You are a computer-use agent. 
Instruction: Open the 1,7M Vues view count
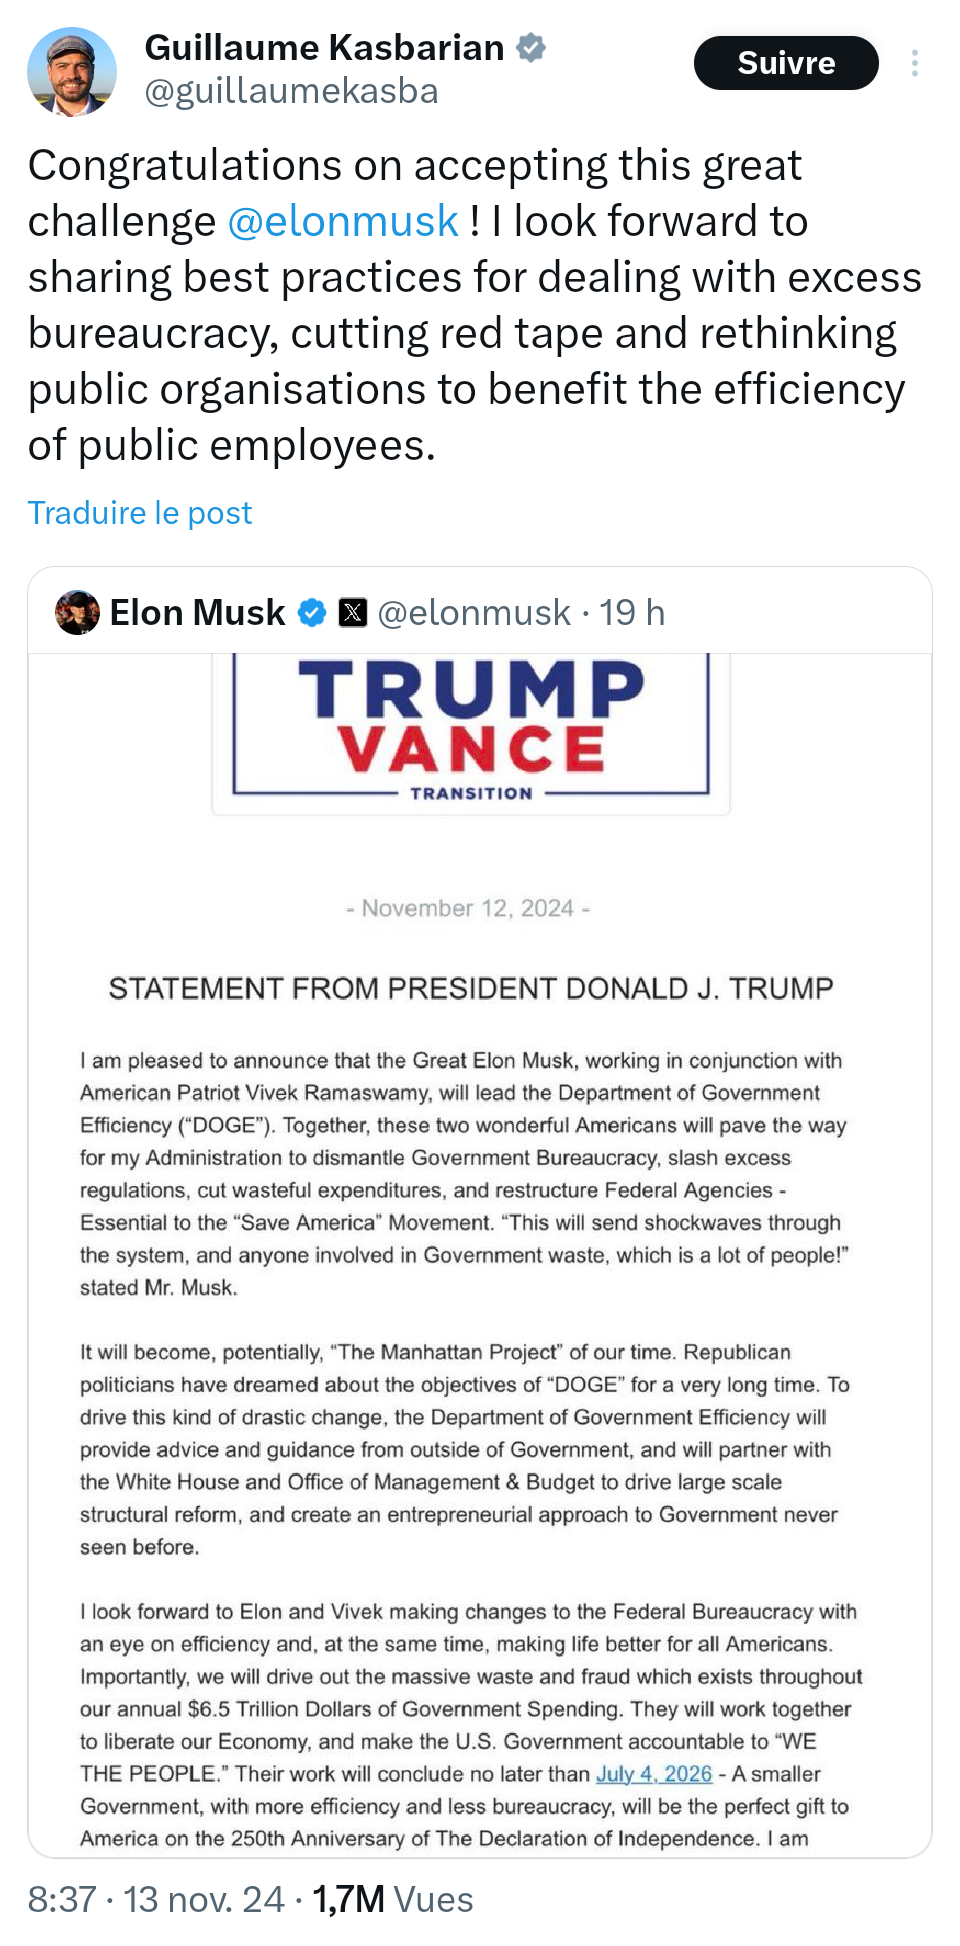pyautogui.click(x=393, y=1899)
